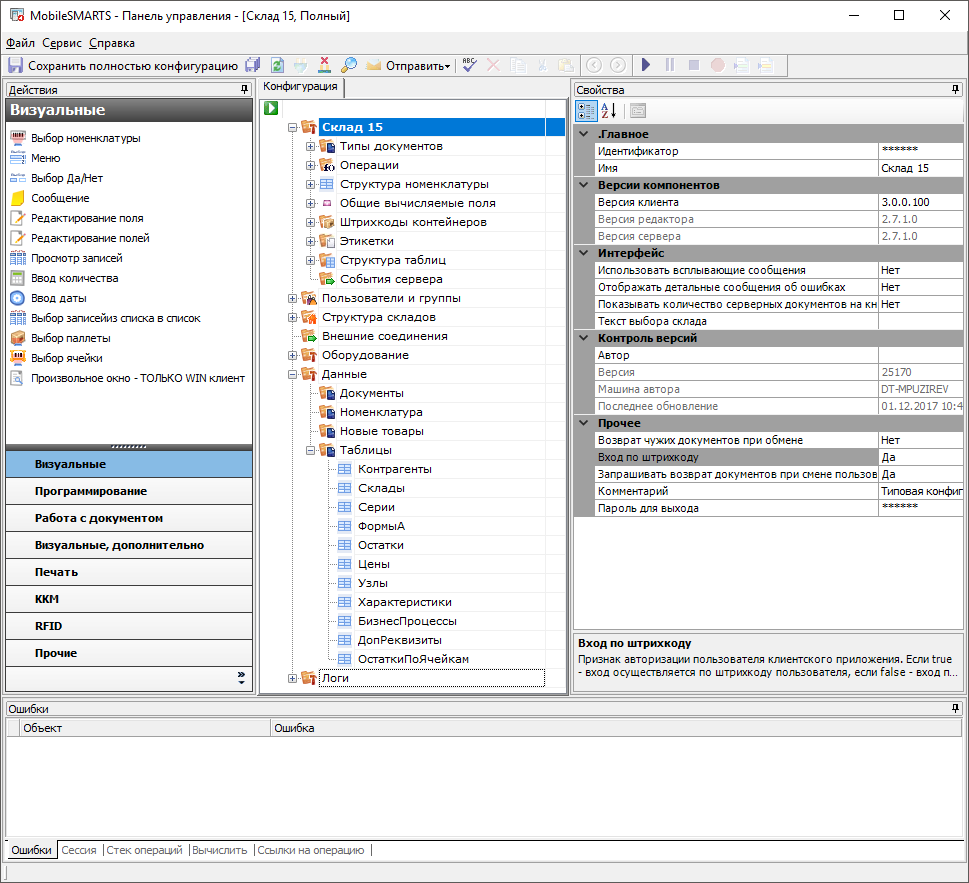This screenshot has height=883, width=969.
Task: Click the copy pages icon in toolbar
Action: coord(518,65)
